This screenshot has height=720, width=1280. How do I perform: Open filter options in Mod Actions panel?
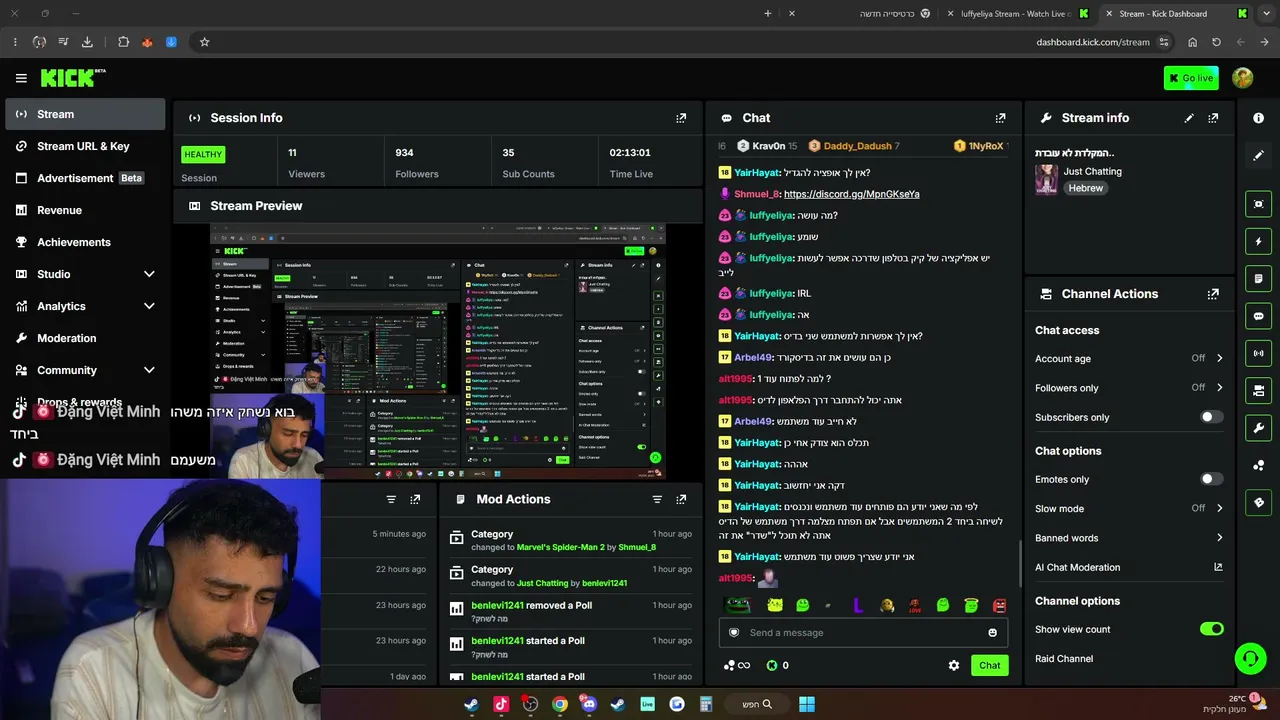click(657, 499)
